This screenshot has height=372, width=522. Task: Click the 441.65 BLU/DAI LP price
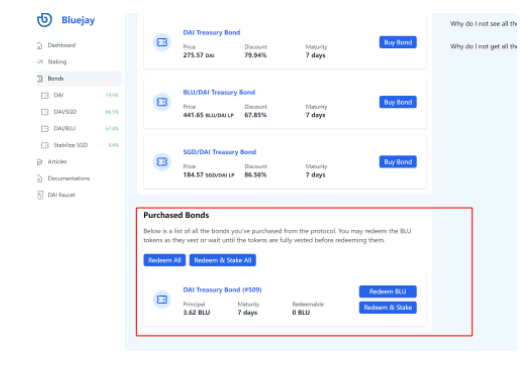tap(208, 115)
